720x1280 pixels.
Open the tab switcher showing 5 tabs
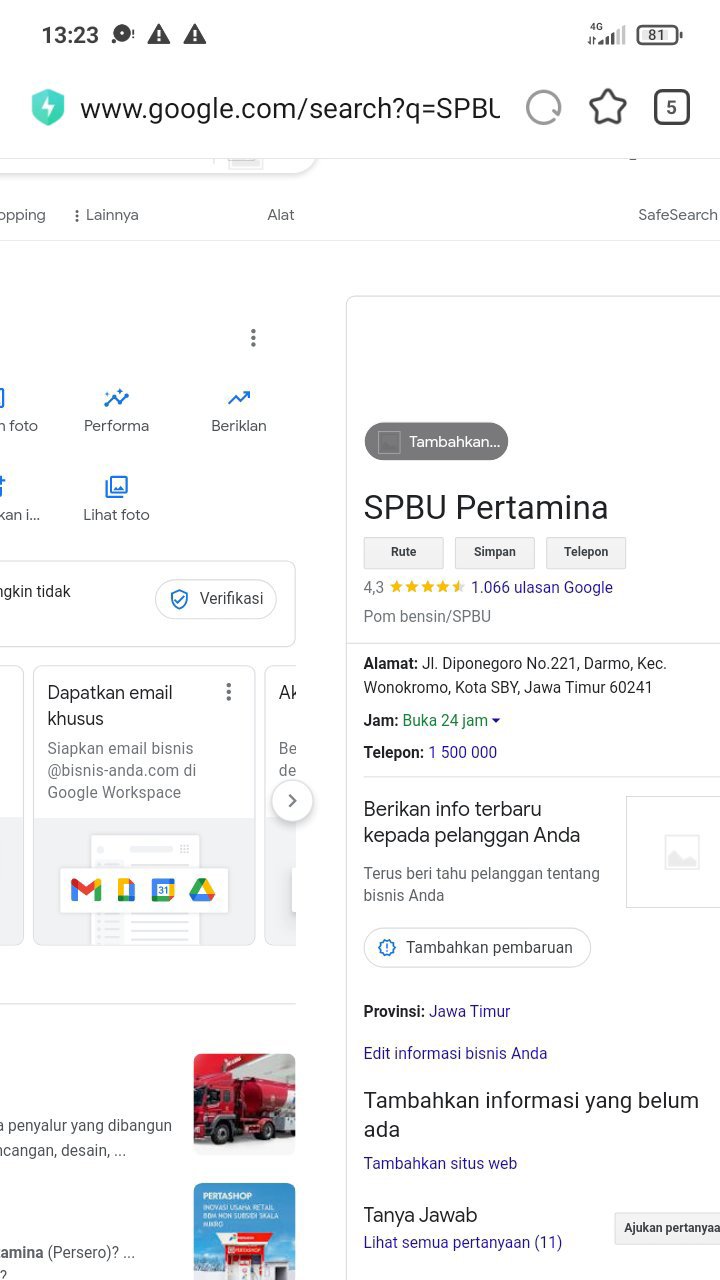pos(671,108)
